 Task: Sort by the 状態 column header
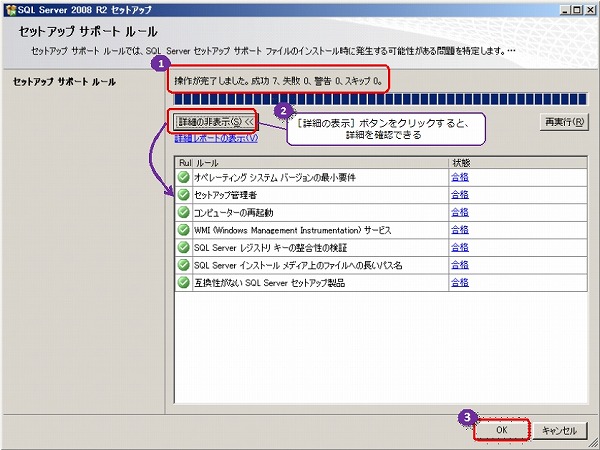(518, 163)
